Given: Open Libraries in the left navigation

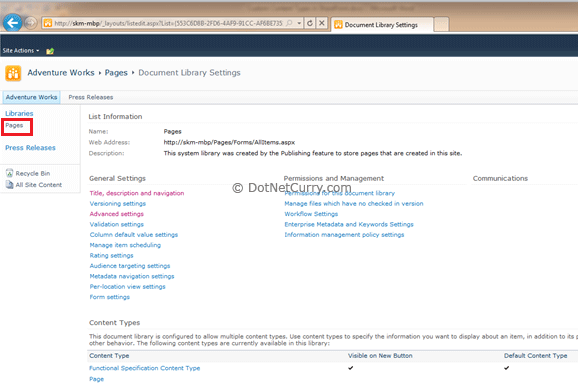Looking at the screenshot, I should point(19,113).
